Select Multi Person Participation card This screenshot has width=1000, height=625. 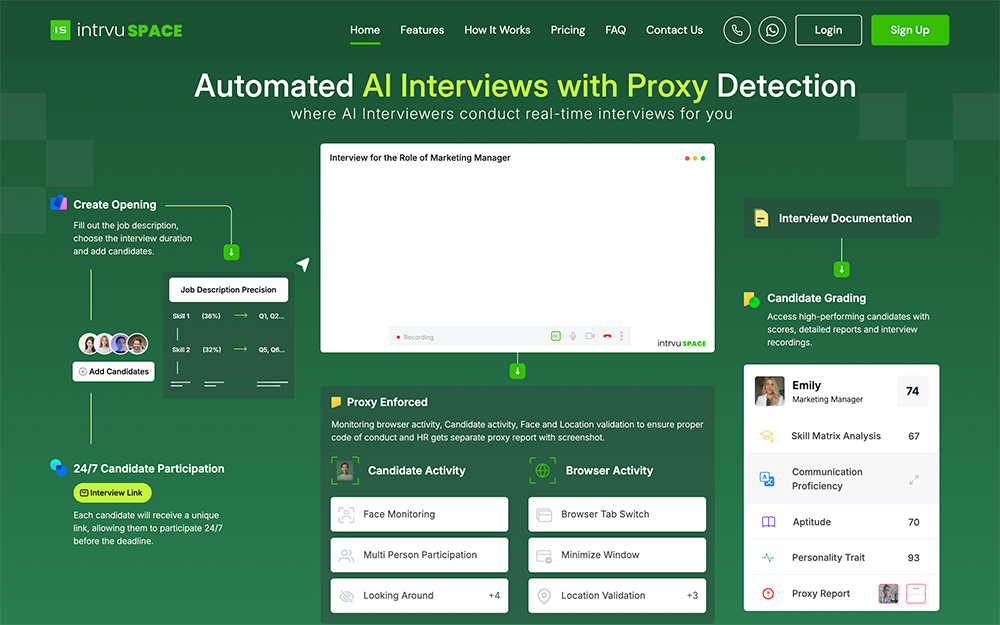coord(419,555)
